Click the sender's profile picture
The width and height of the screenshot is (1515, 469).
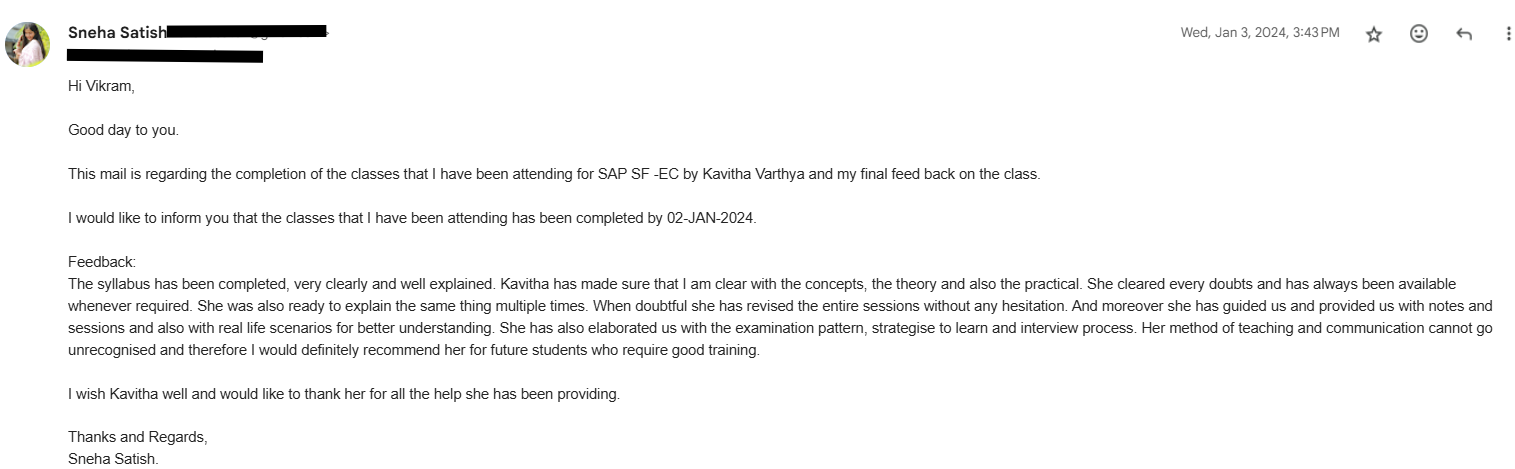click(x=28, y=44)
